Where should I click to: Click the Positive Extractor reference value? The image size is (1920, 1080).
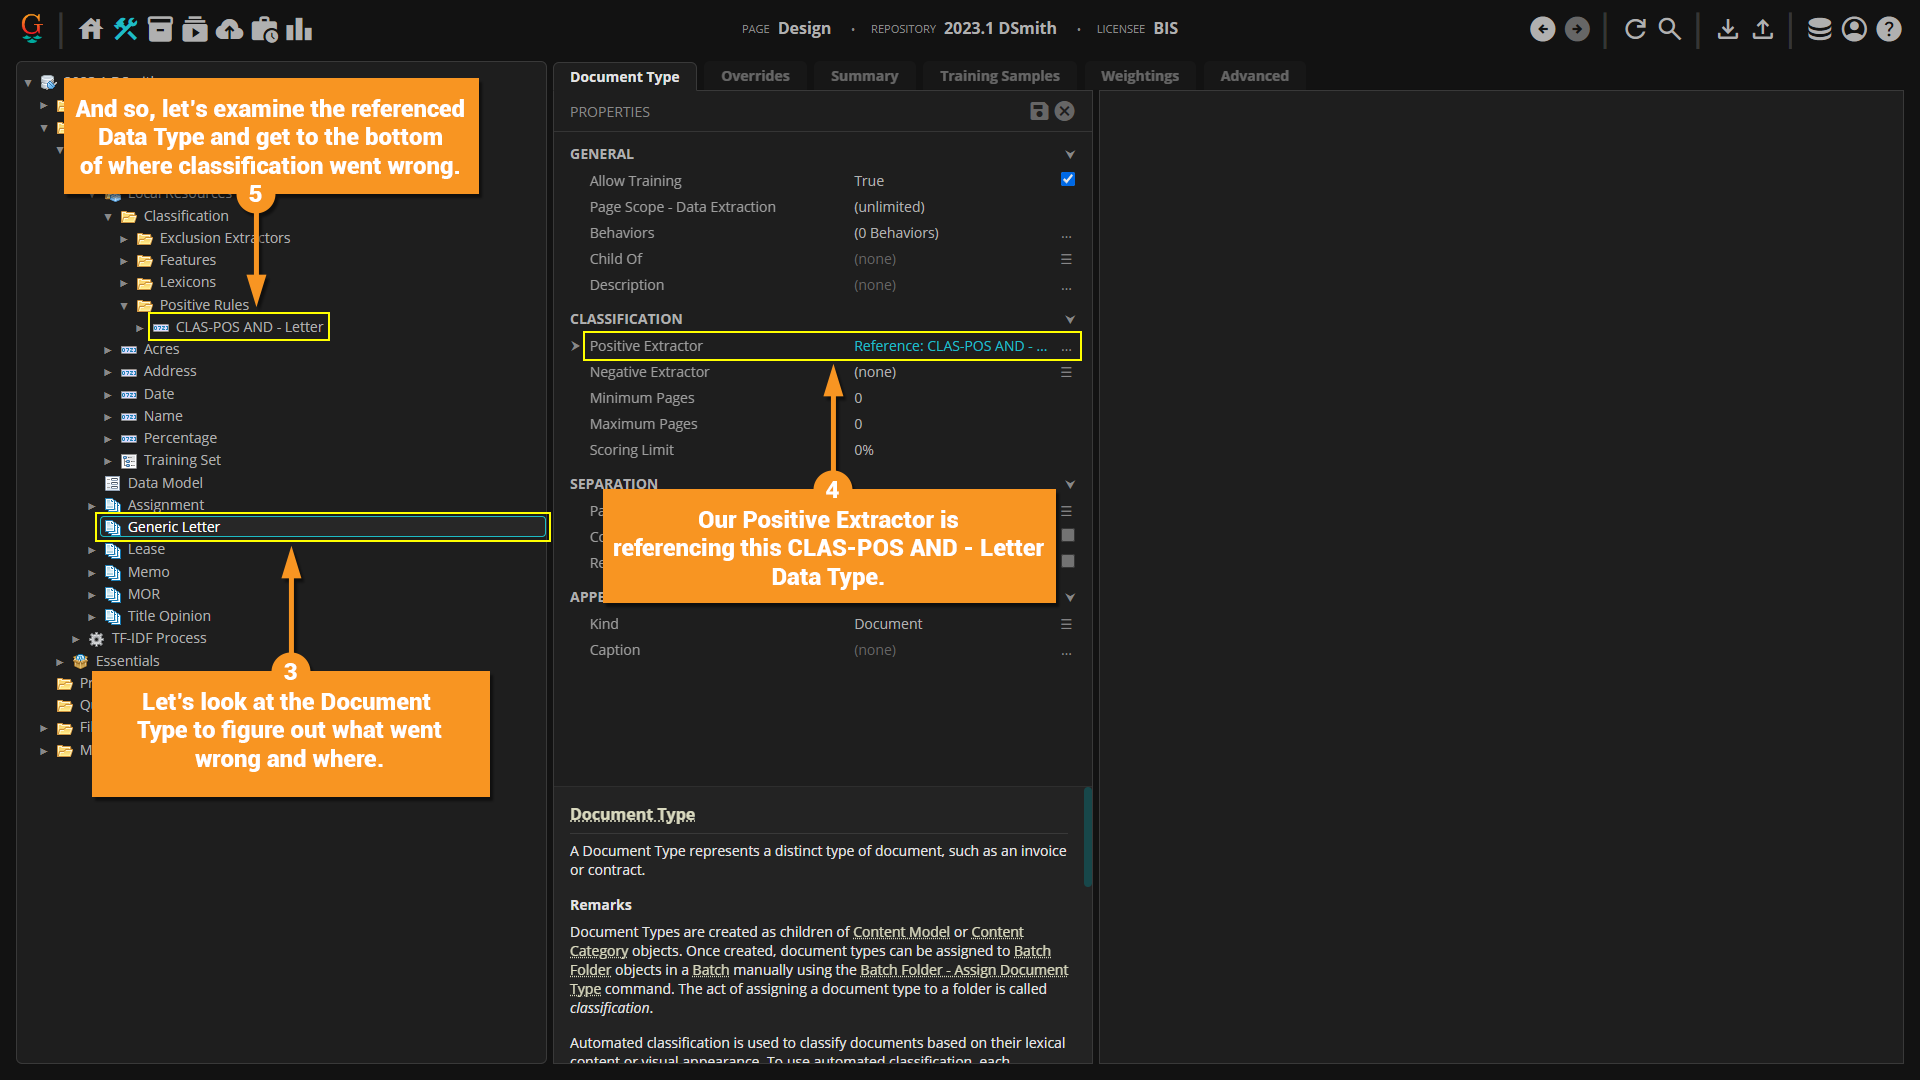click(949, 346)
